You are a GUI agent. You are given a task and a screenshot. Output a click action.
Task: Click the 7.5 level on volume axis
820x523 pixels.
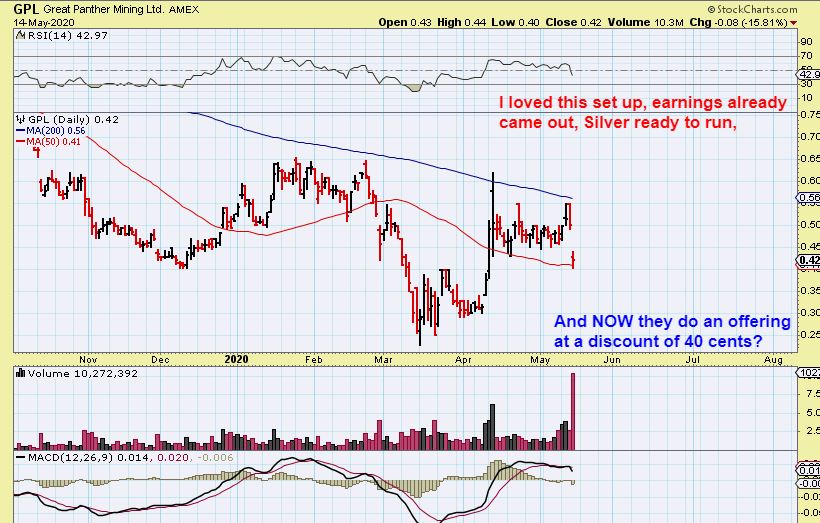point(812,393)
